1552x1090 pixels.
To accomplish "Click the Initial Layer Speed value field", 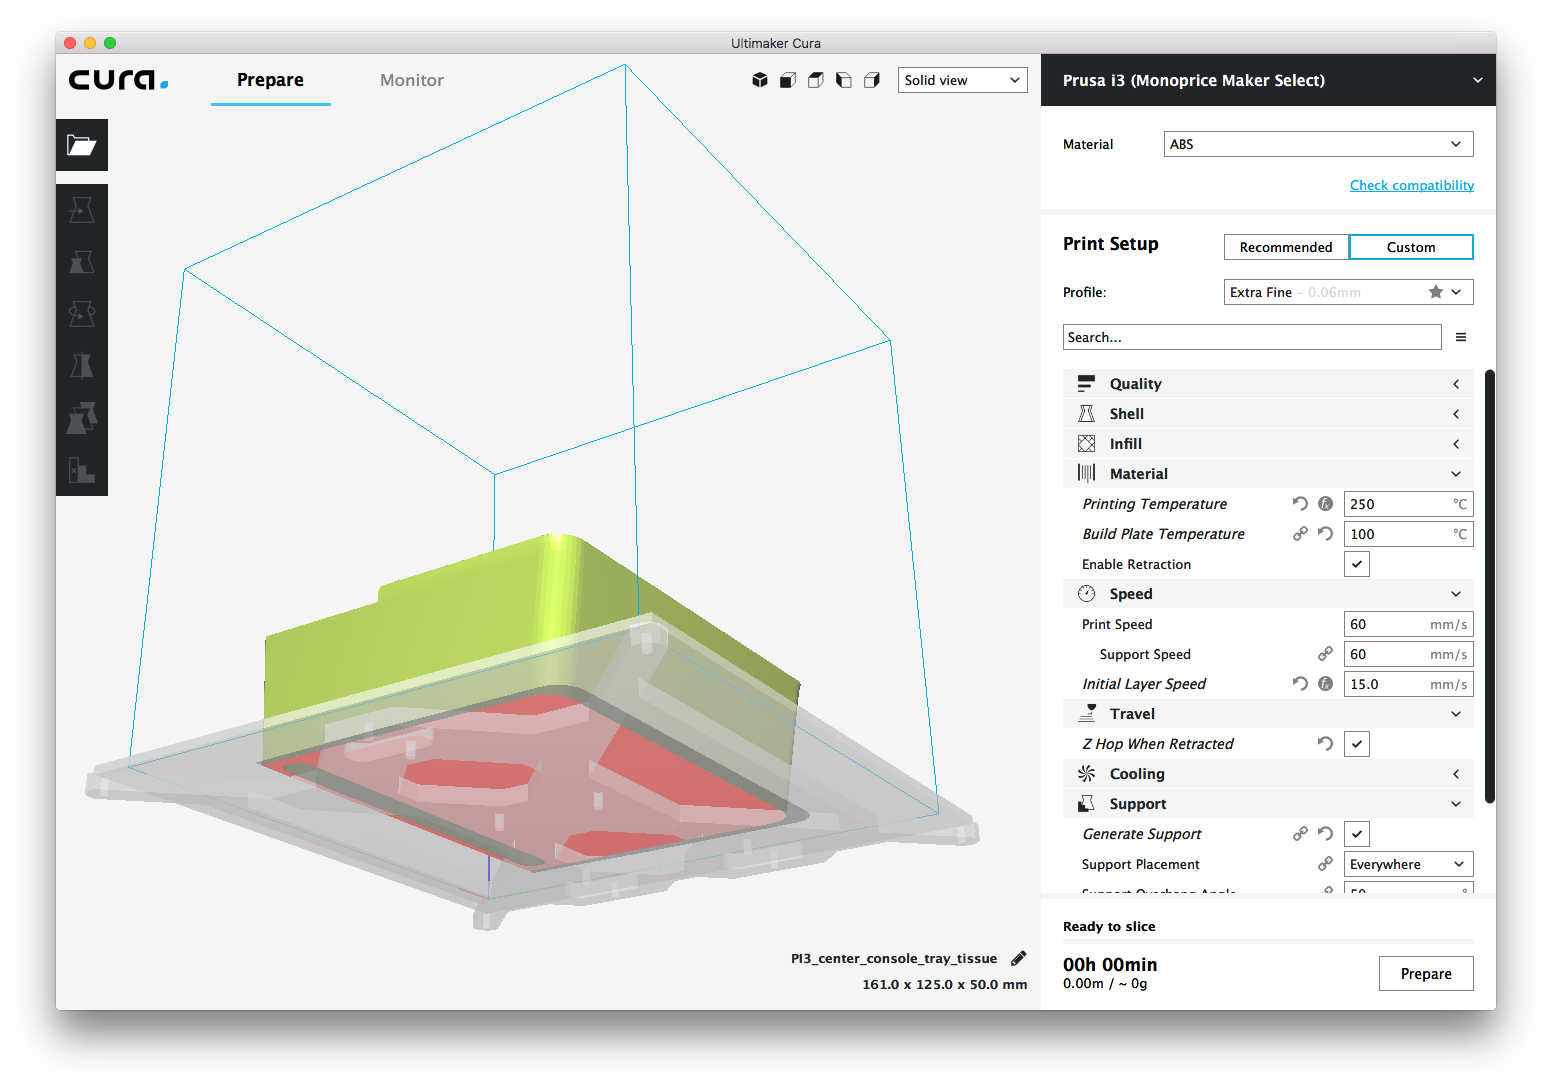I will tap(1408, 684).
